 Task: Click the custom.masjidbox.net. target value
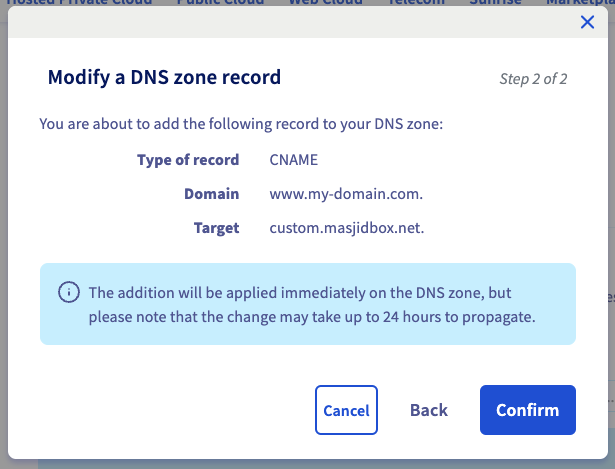pyautogui.click(x=347, y=228)
